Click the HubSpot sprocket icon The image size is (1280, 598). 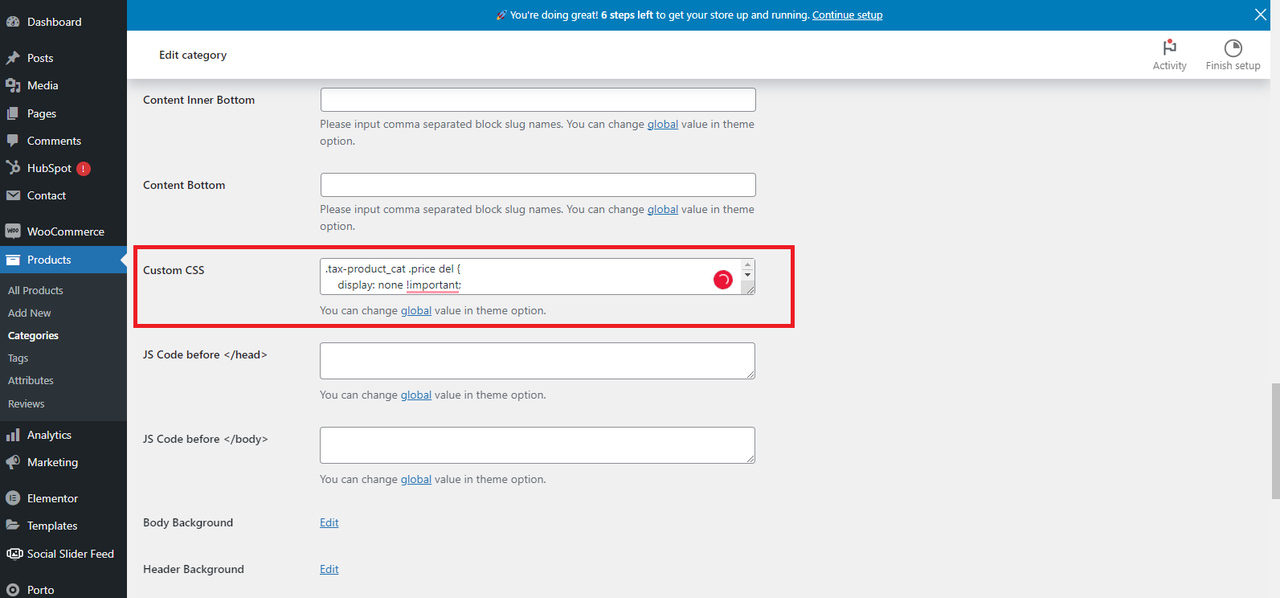point(13,168)
